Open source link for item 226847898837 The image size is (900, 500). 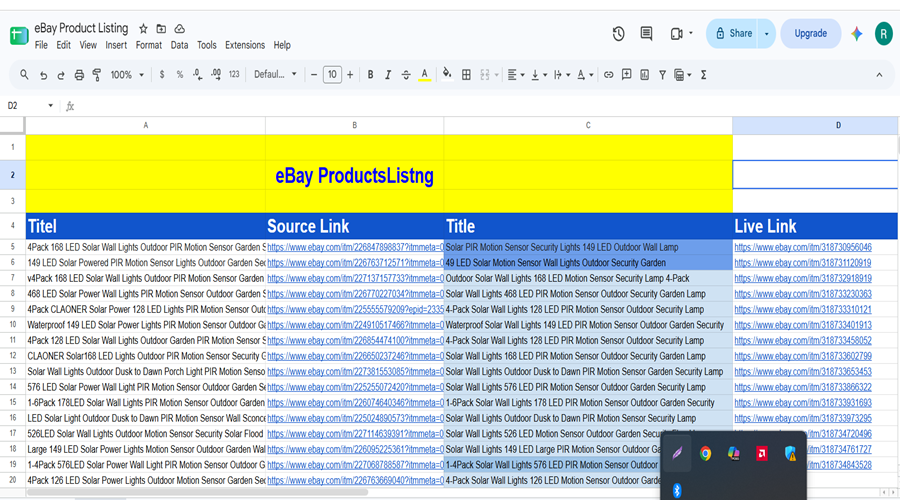point(355,247)
